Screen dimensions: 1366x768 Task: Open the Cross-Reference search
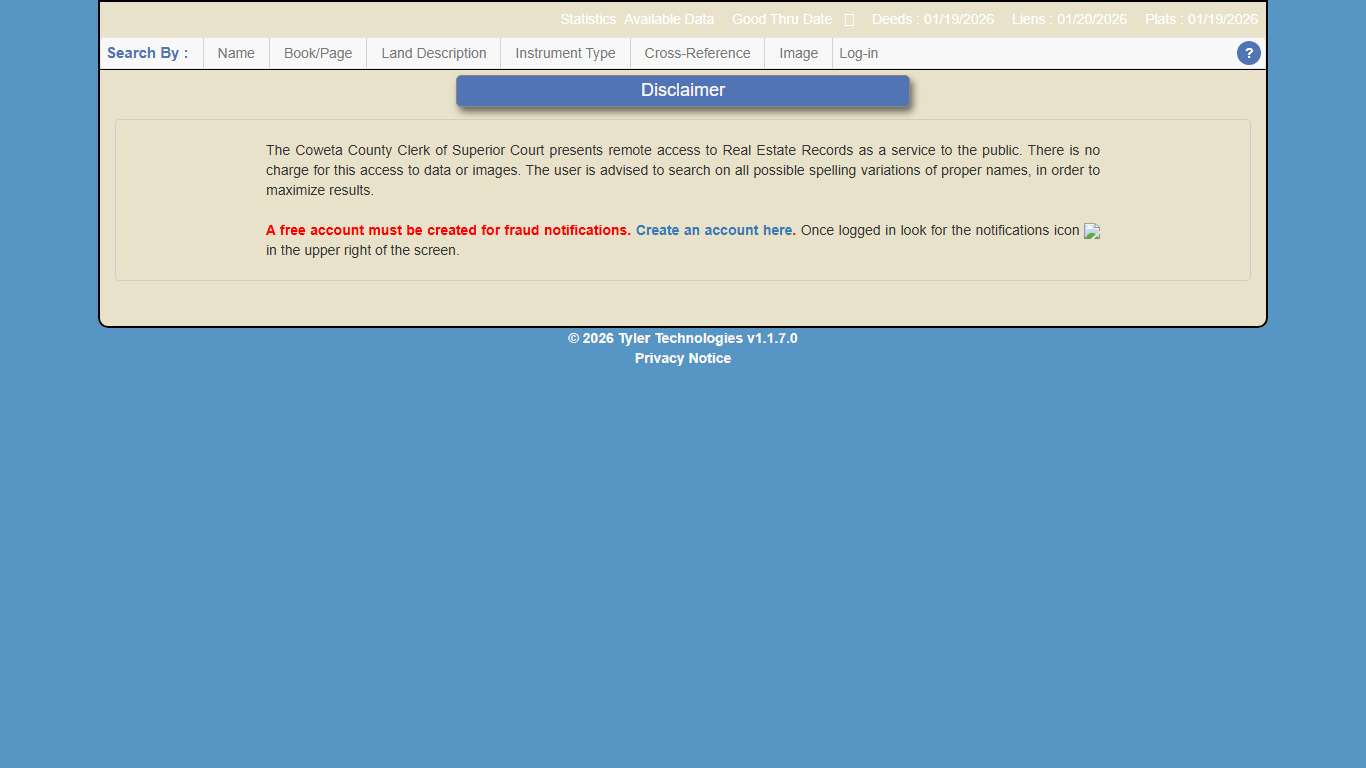tap(697, 54)
